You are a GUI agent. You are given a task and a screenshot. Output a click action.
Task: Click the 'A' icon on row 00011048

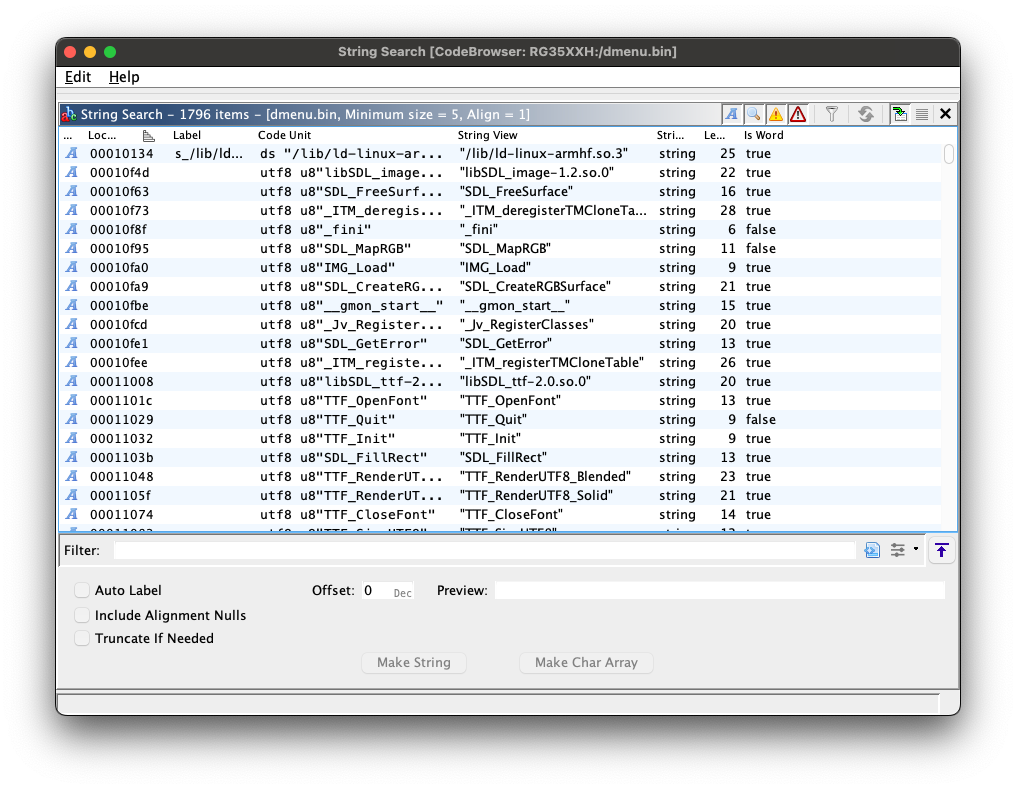coord(72,476)
